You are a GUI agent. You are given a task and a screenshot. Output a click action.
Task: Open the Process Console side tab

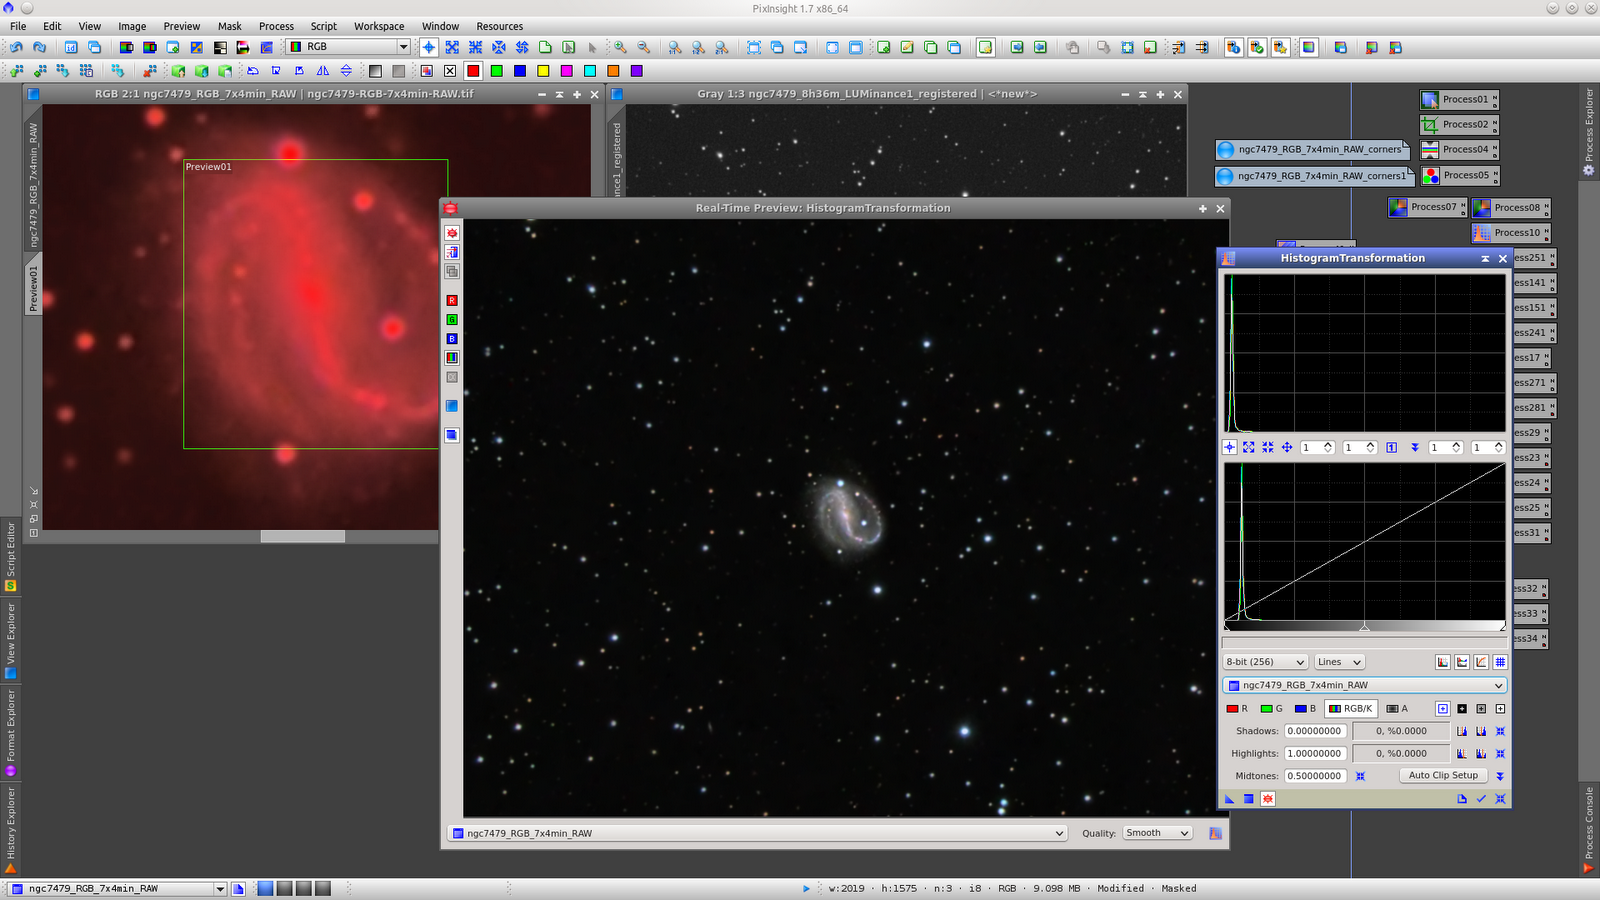[x=1589, y=829]
